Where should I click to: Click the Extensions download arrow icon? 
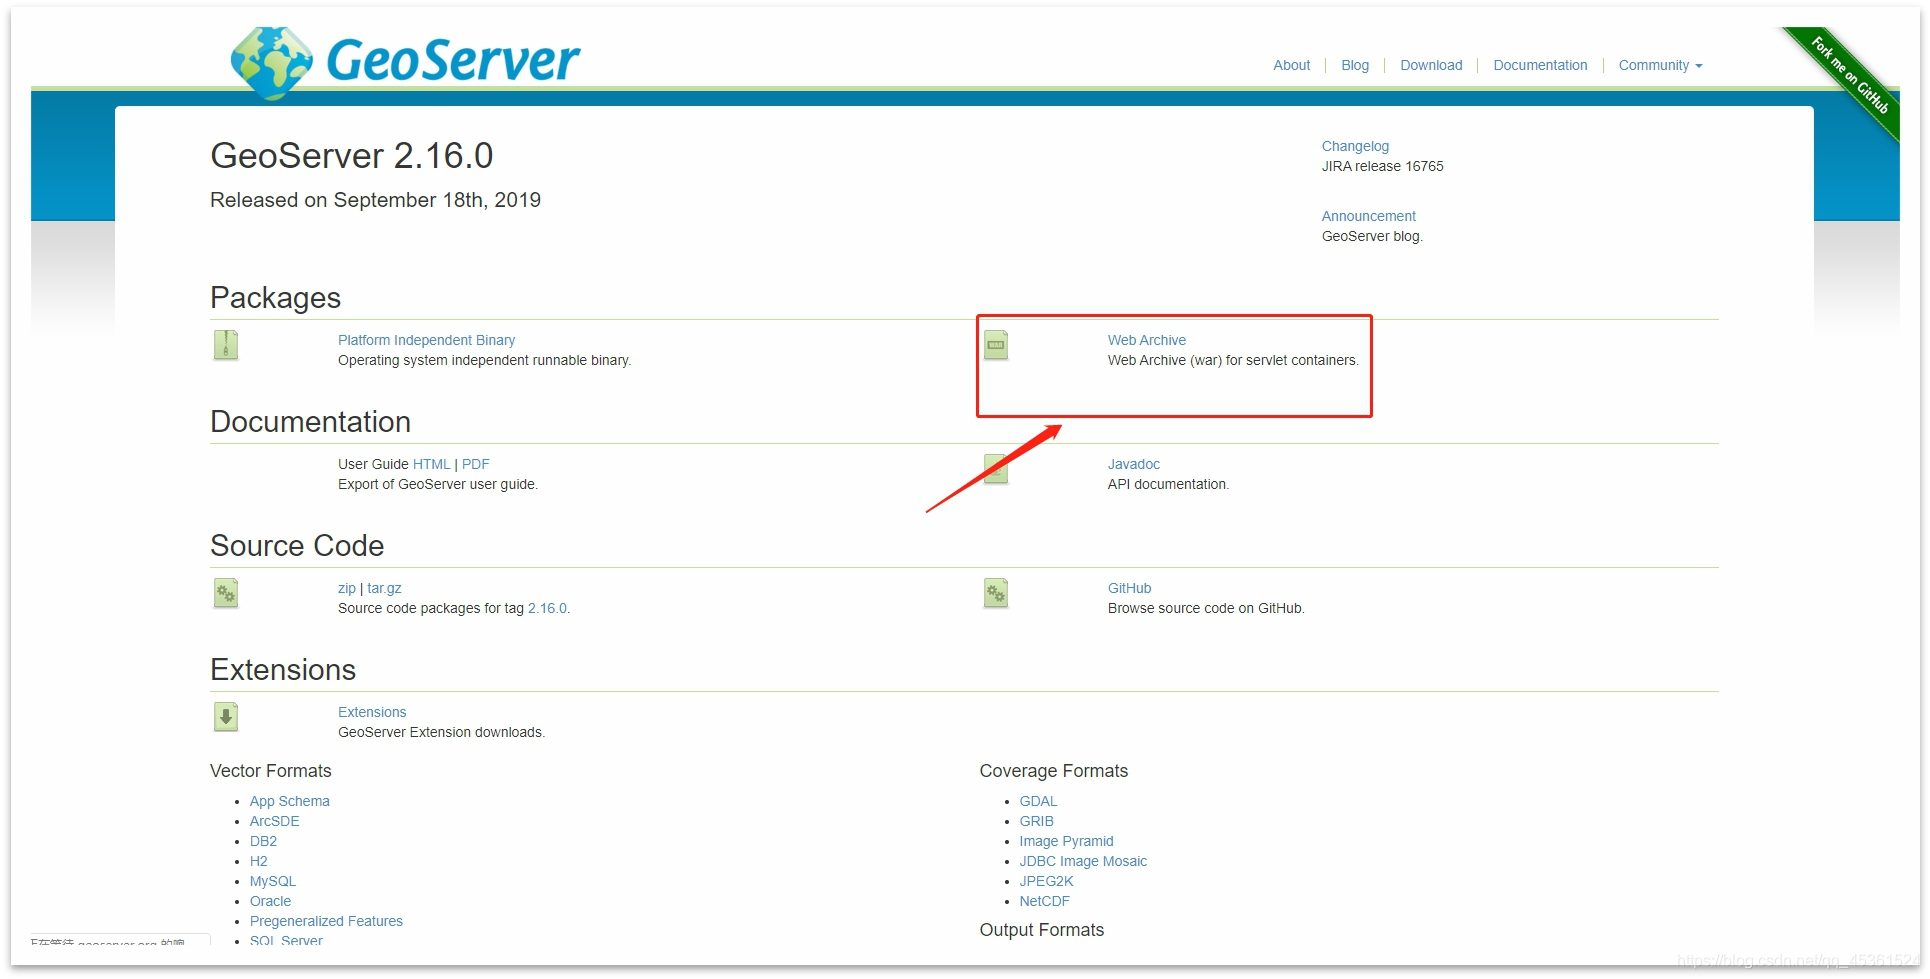click(x=226, y=717)
